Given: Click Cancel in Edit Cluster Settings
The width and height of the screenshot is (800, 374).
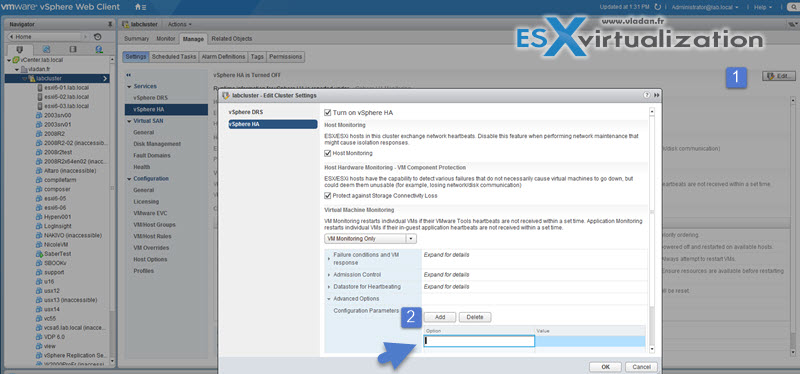Looking at the screenshot, I should 641,367.
